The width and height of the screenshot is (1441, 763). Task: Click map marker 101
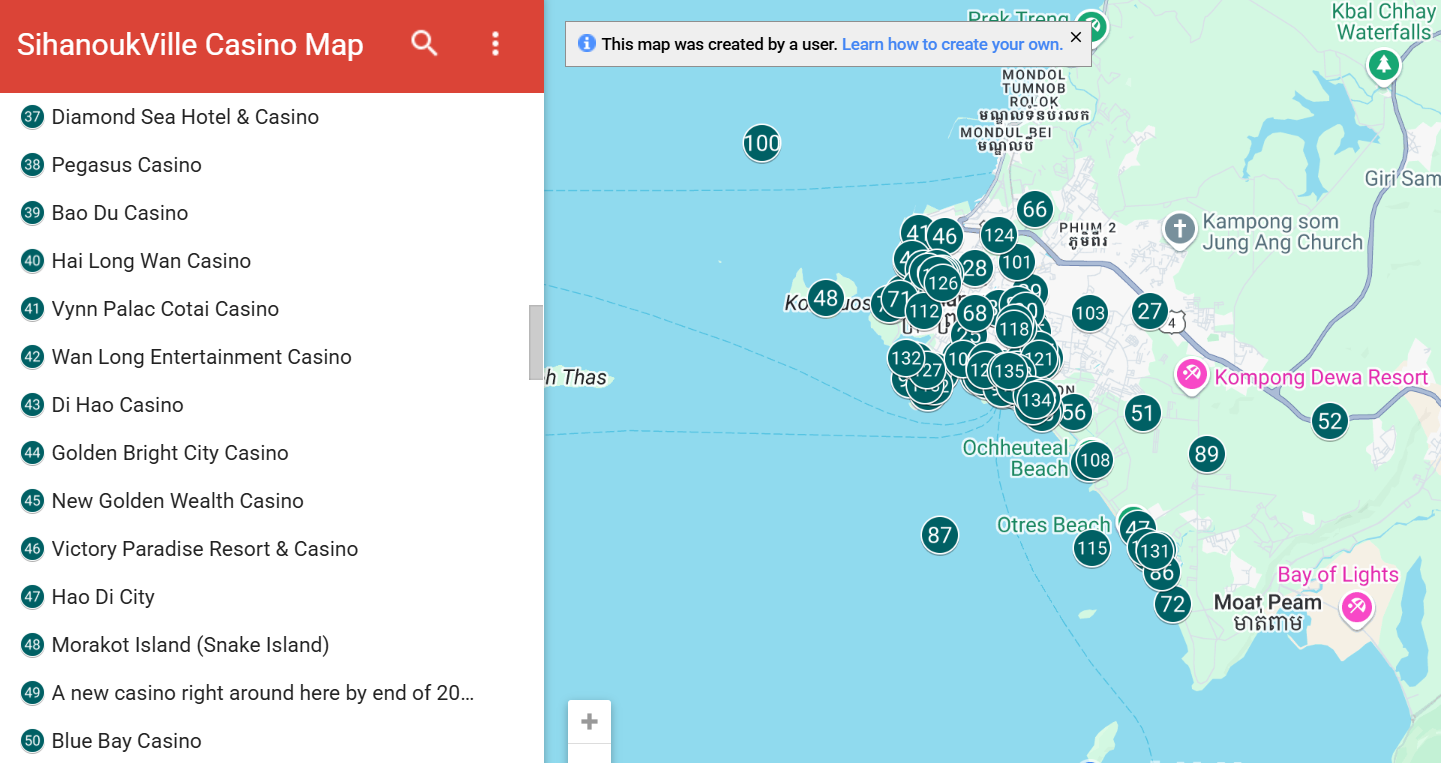click(x=1017, y=263)
